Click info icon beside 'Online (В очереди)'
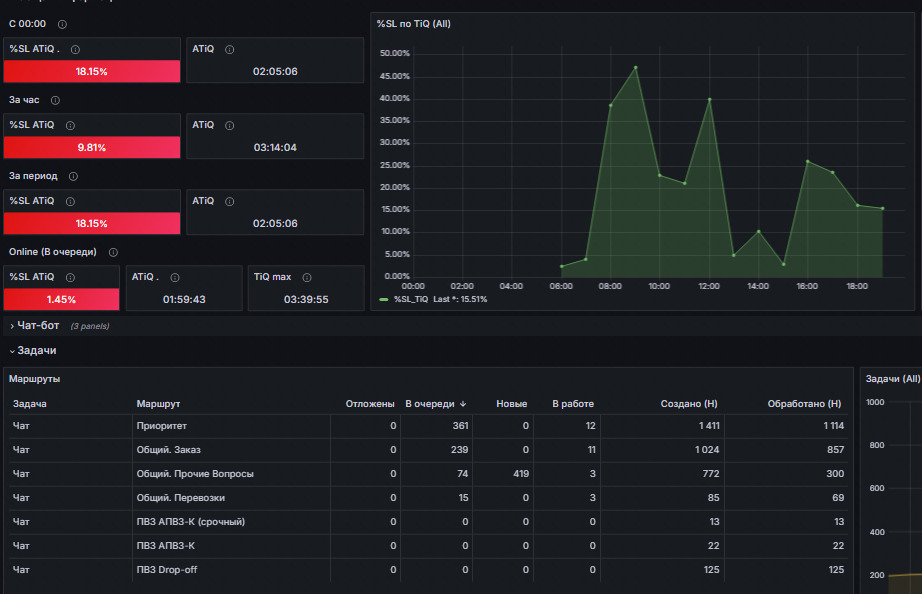This screenshot has width=922, height=594. pos(113,252)
